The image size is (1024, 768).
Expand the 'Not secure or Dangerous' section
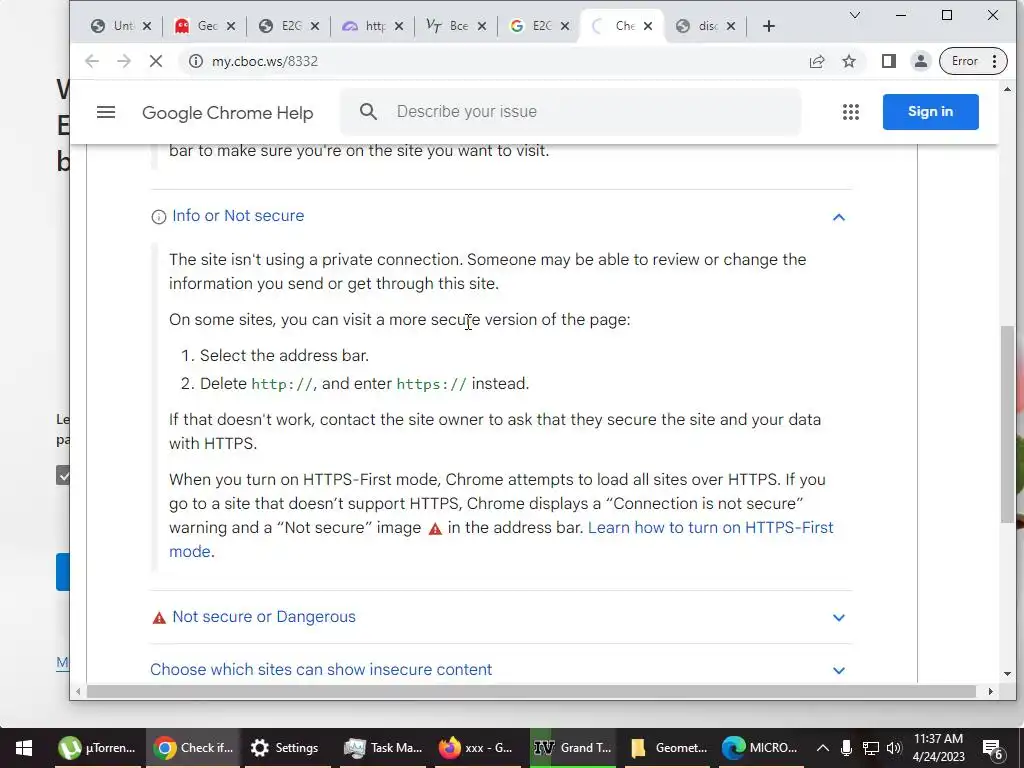(839, 618)
